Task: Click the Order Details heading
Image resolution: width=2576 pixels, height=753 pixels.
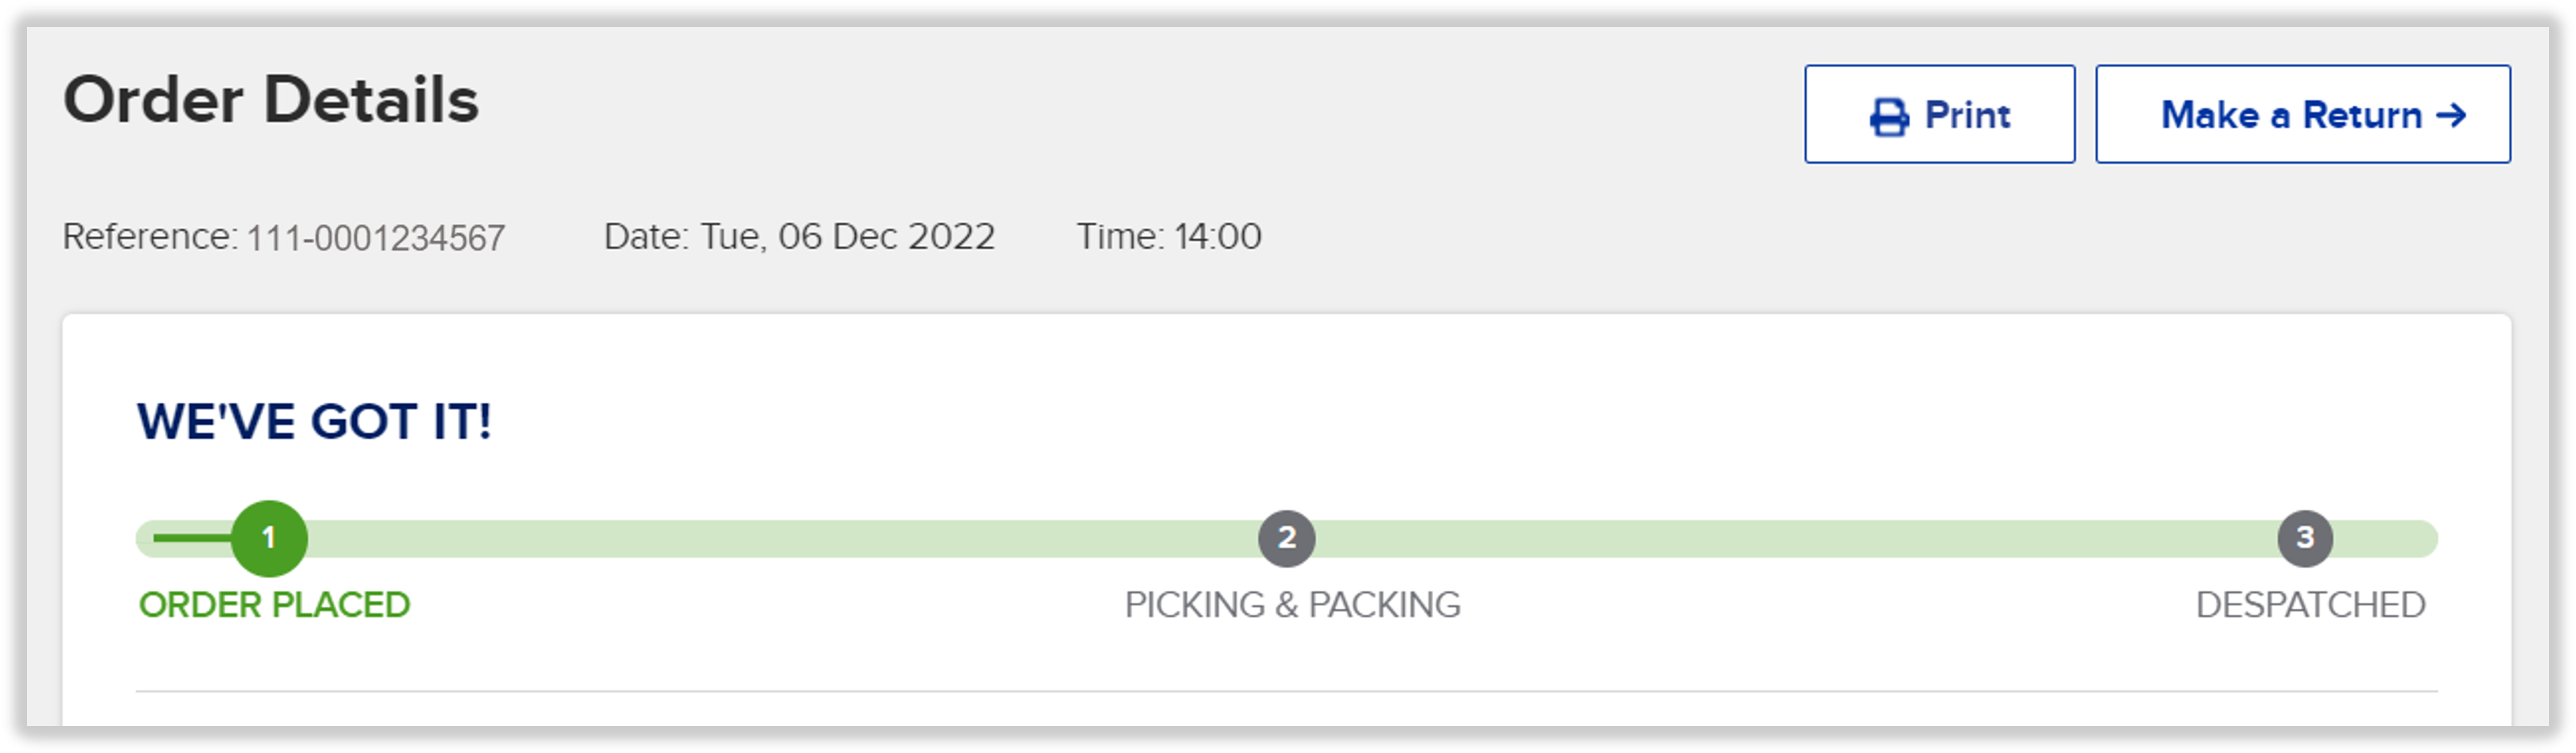Action: pyautogui.click(x=271, y=100)
